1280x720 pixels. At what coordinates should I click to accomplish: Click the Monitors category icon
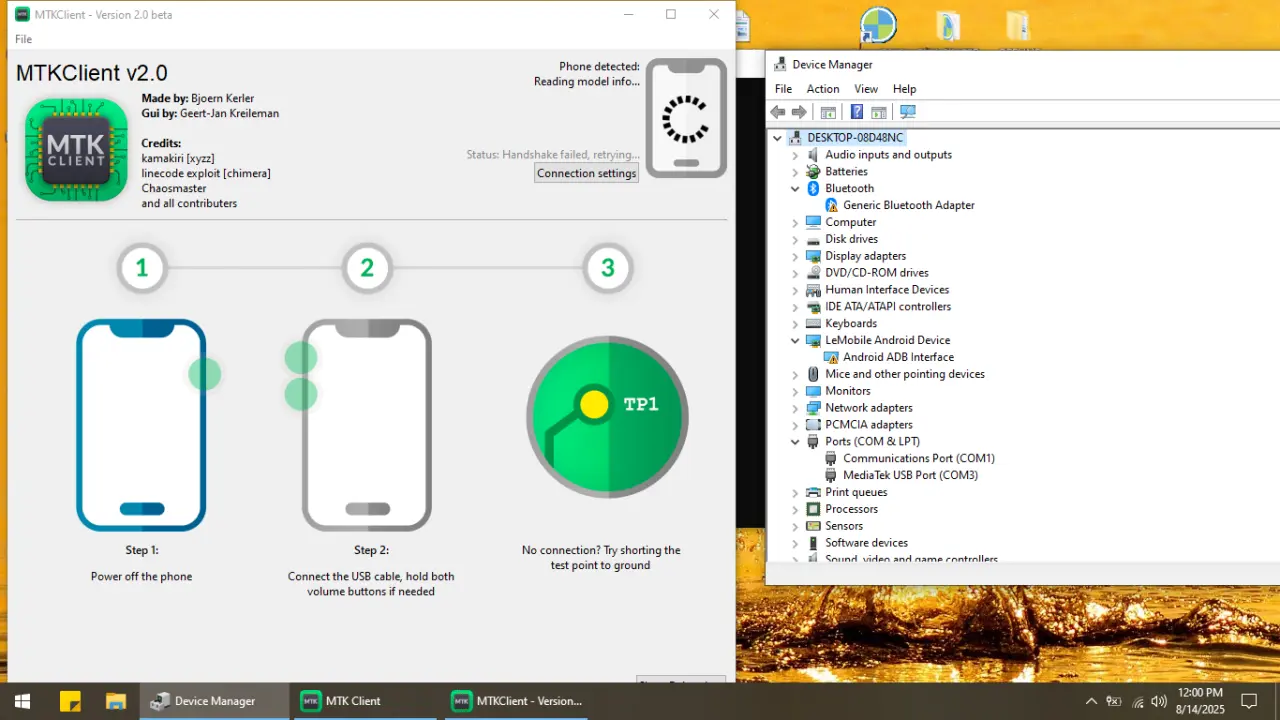coord(813,391)
